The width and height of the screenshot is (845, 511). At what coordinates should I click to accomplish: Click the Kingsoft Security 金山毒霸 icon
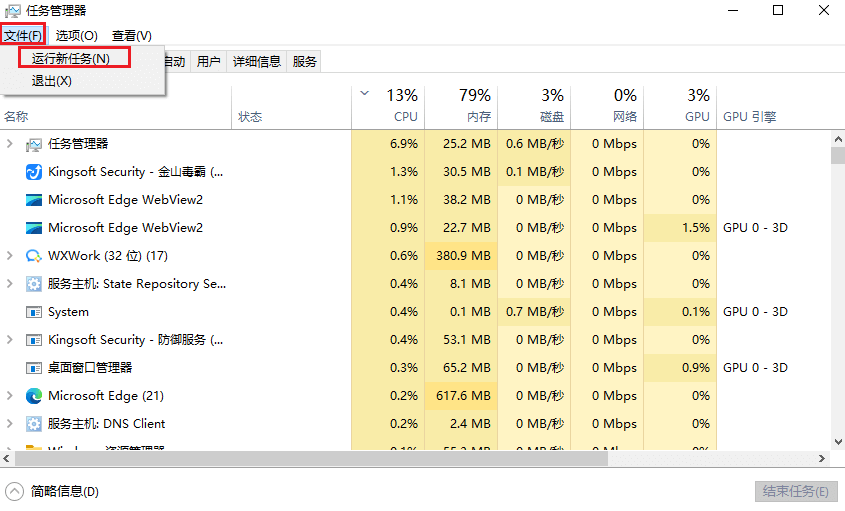[x=33, y=172]
